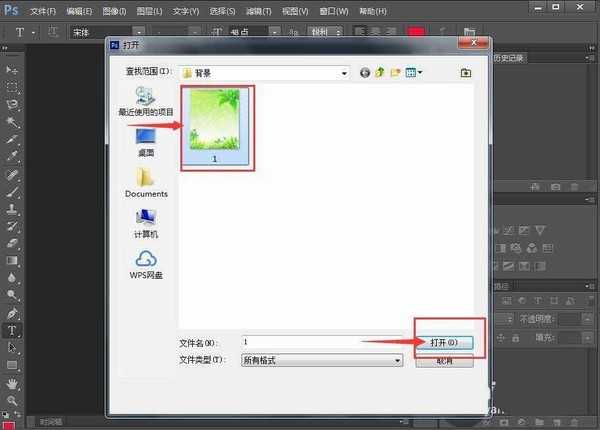The width and height of the screenshot is (600, 430).
Task: Open the 文件类型 format dropdown
Action: coord(397,360)
